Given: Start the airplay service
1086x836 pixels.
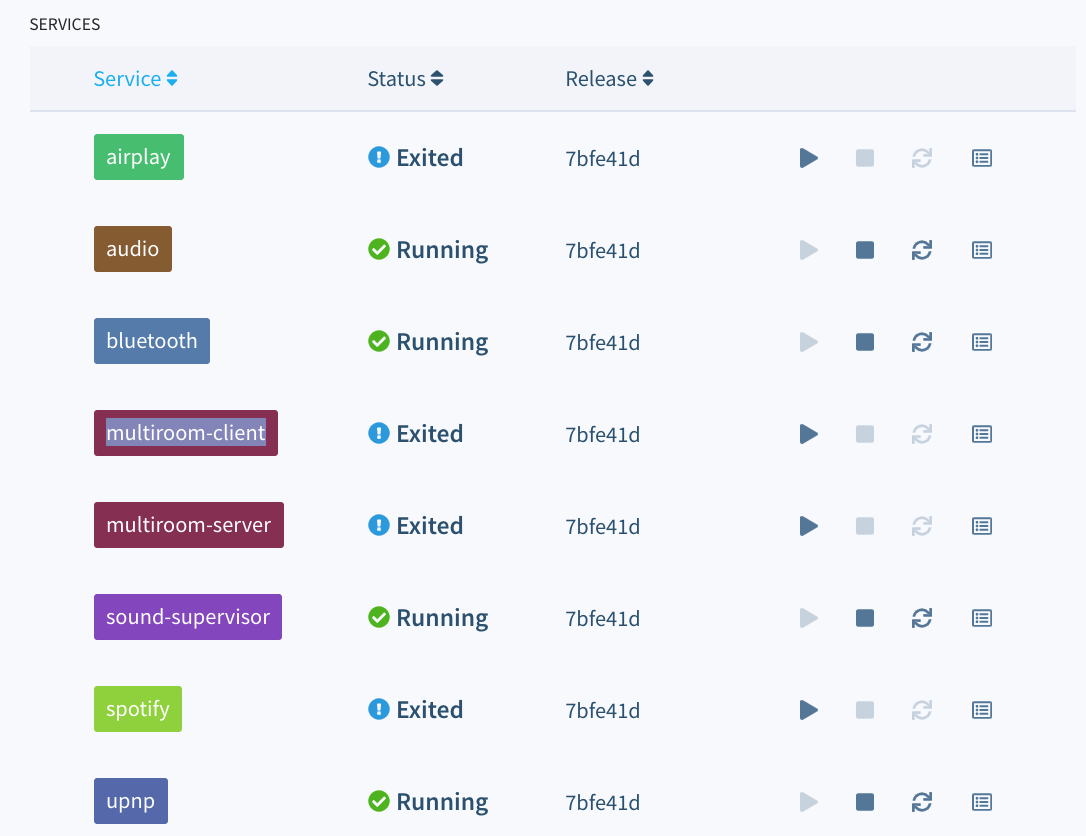Looking at the screenshot, I should pos(808,158).
